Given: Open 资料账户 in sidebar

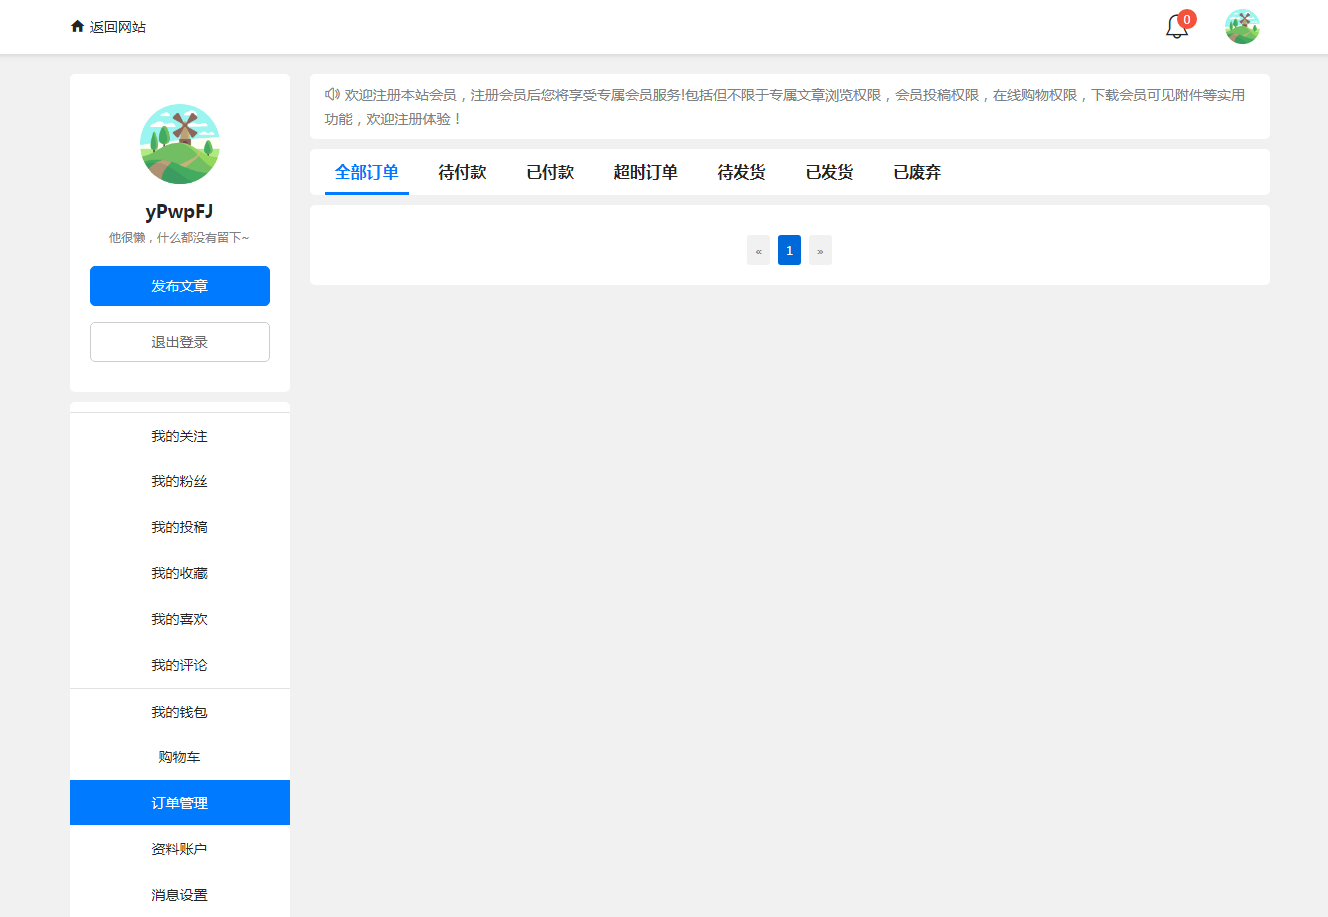Looking at the screenshot, I should click(x=180, y=849).
